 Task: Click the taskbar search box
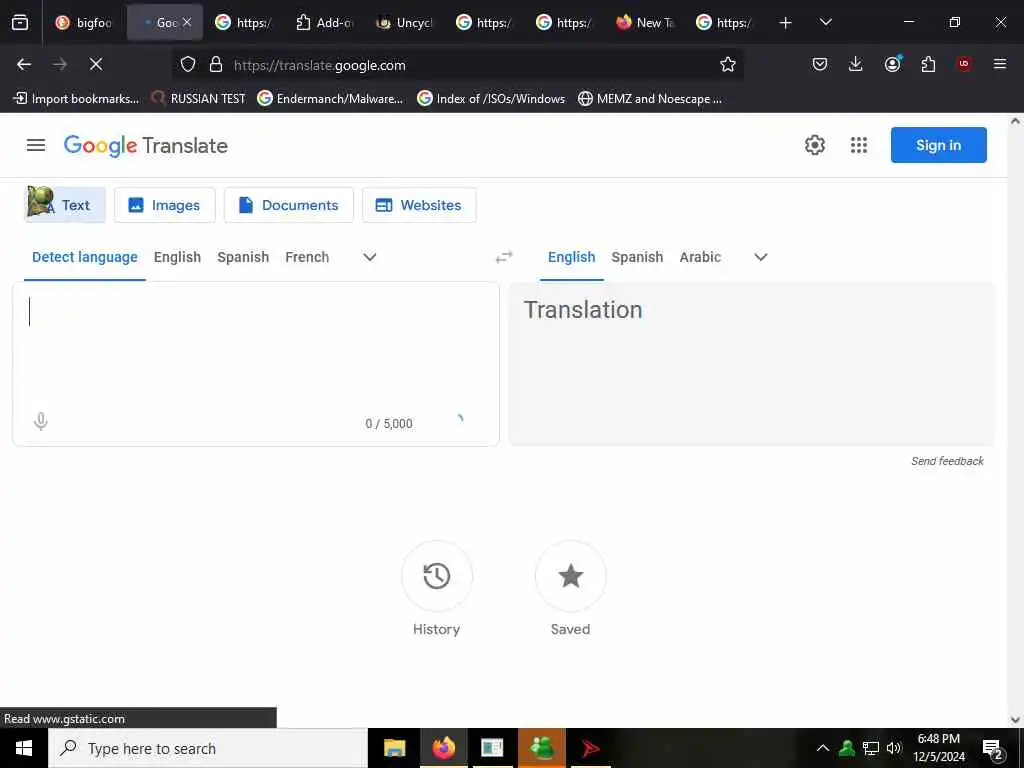(208, 748)
